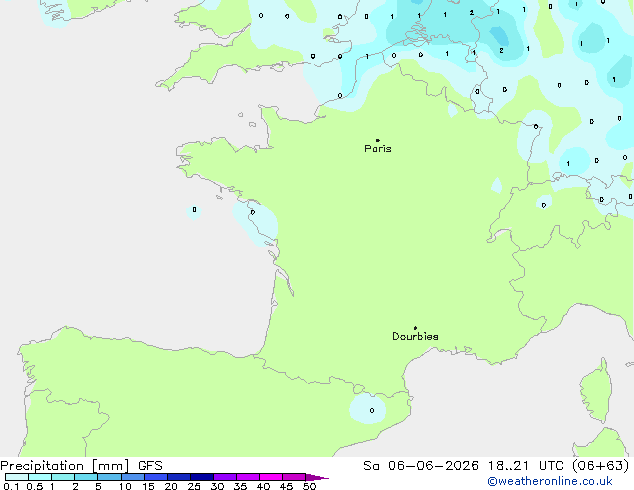Click the over-50 mm legend arrow tip
This screenshot has width=634, height=490.
pos(317,477)
